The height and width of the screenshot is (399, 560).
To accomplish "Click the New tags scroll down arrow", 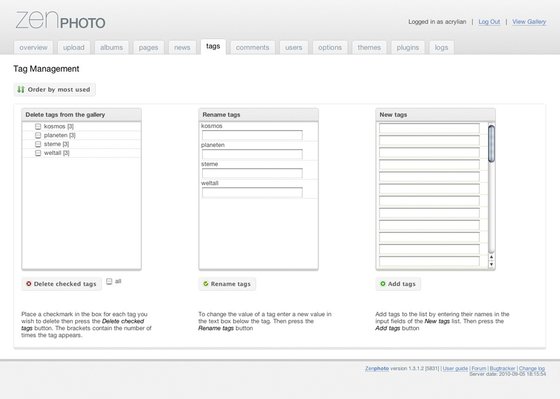I will pos(491,264).
